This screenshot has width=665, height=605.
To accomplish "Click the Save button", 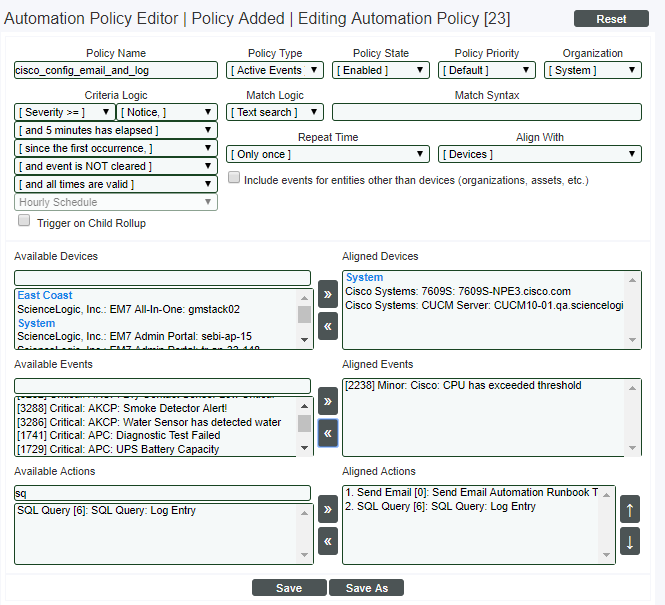I will click(288, 588).
